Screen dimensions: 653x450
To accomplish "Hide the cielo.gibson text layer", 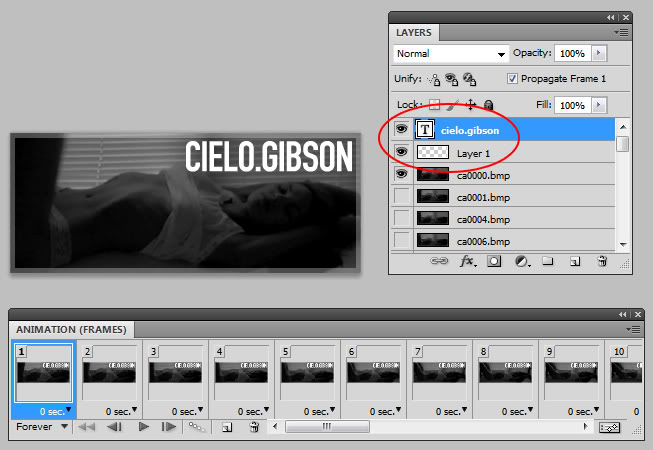I will pyautogui.click(x=401, y=129).
